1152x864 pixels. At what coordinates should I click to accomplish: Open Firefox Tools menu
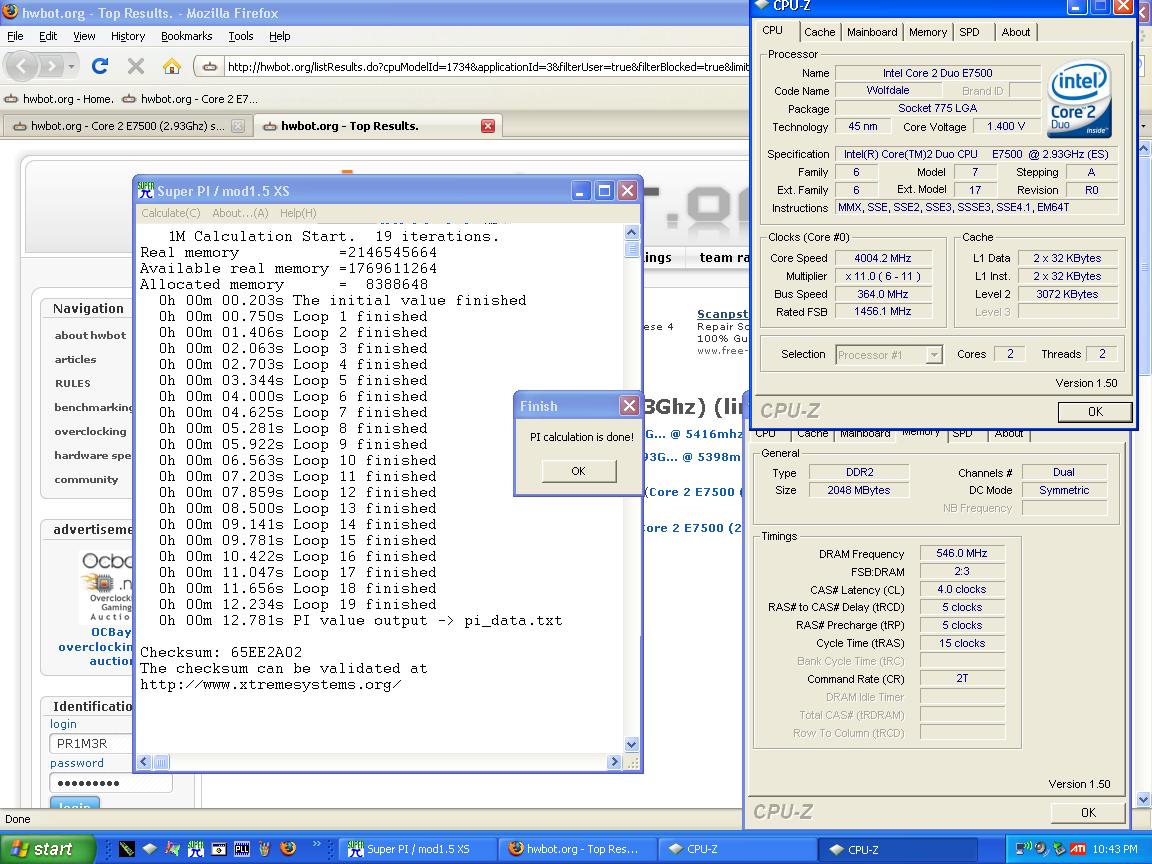click(240, 36)
